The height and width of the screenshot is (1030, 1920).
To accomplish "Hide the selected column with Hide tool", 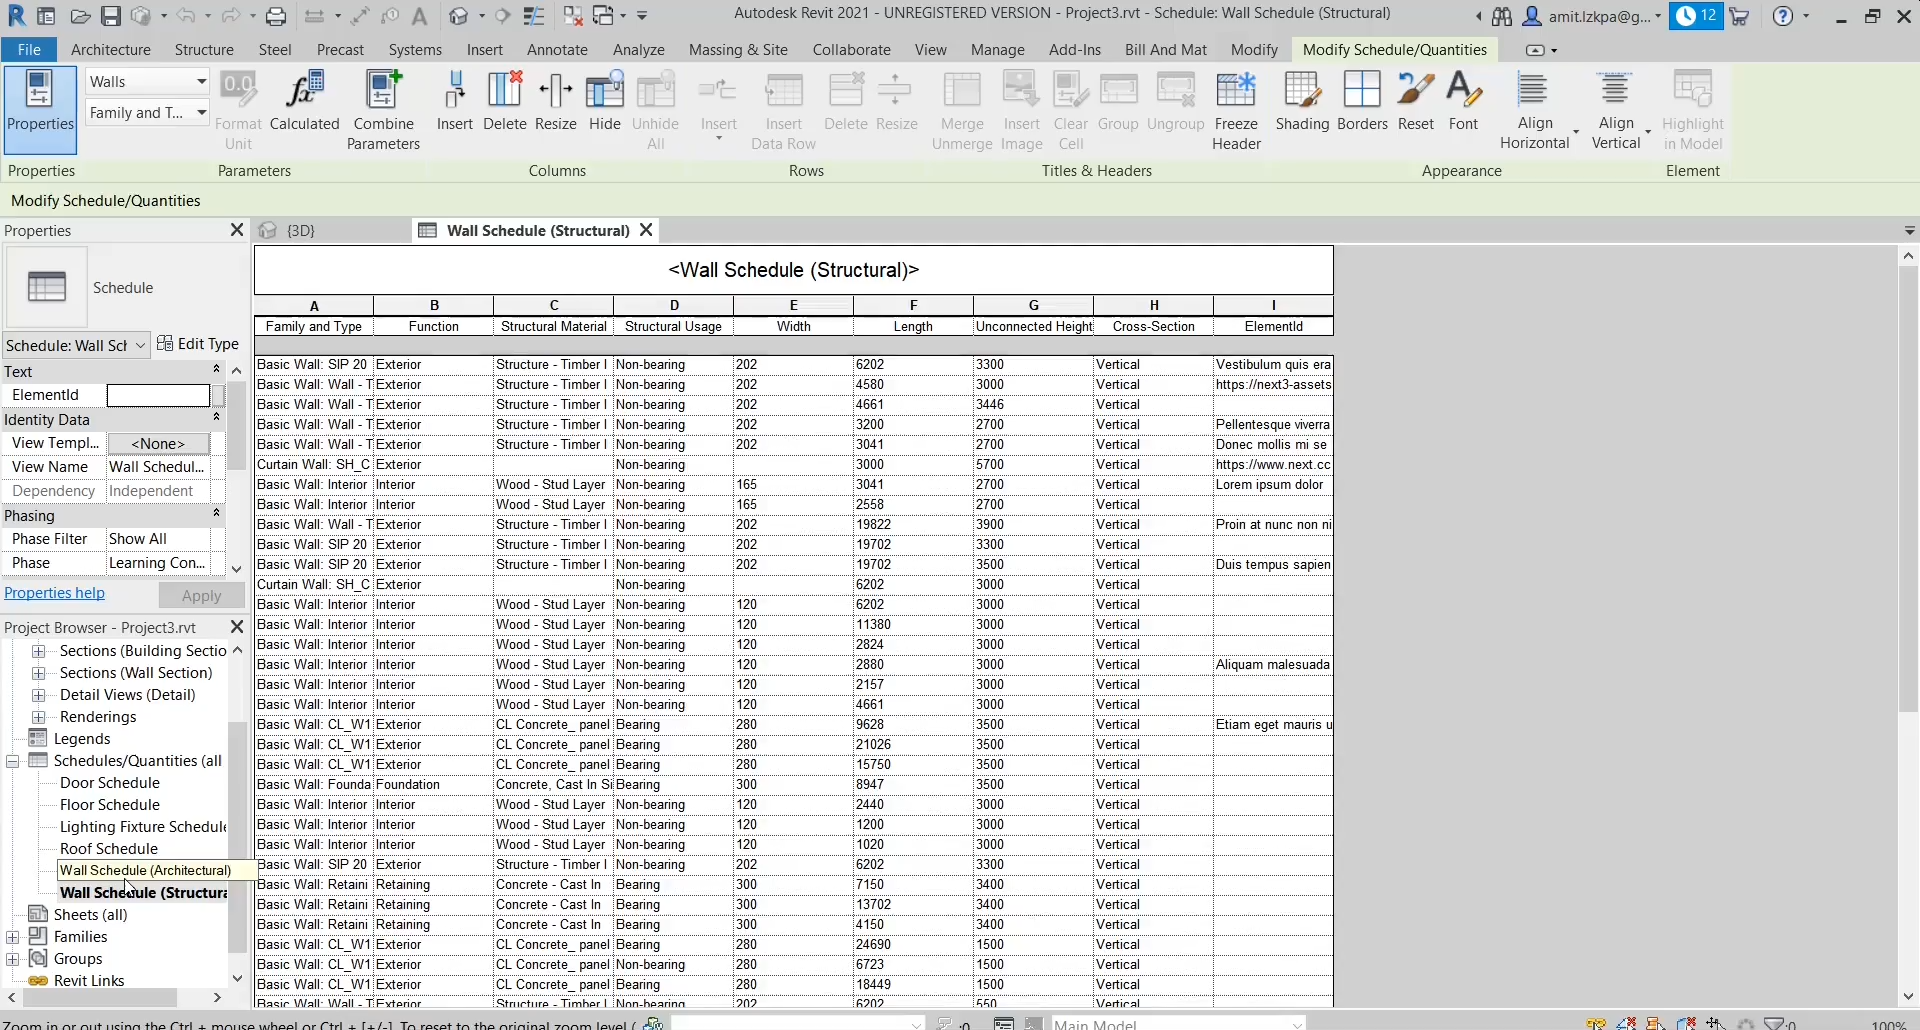I will [605, 102].
